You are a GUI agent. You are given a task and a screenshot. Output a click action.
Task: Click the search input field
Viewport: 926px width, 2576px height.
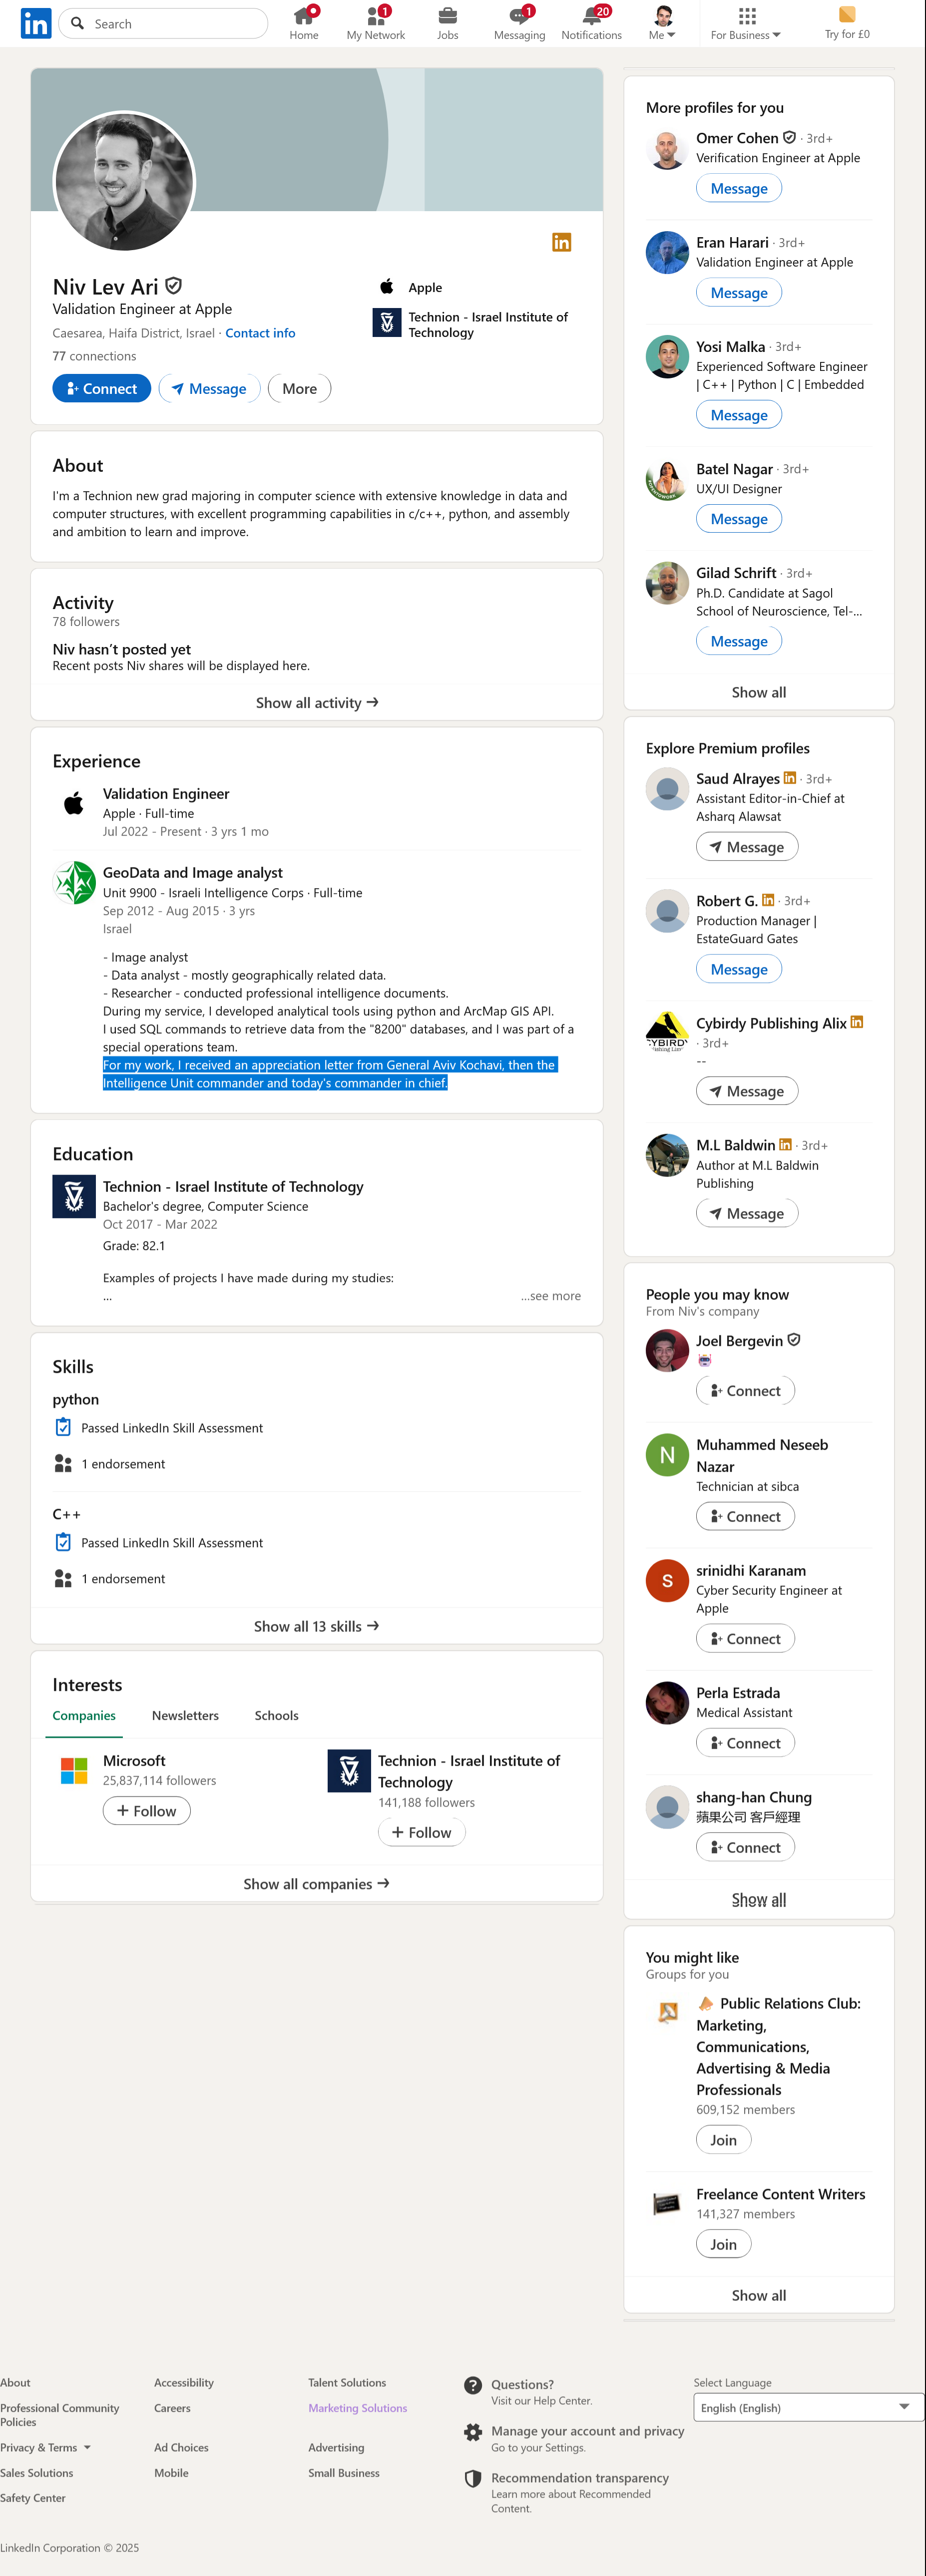click(164, 23)
